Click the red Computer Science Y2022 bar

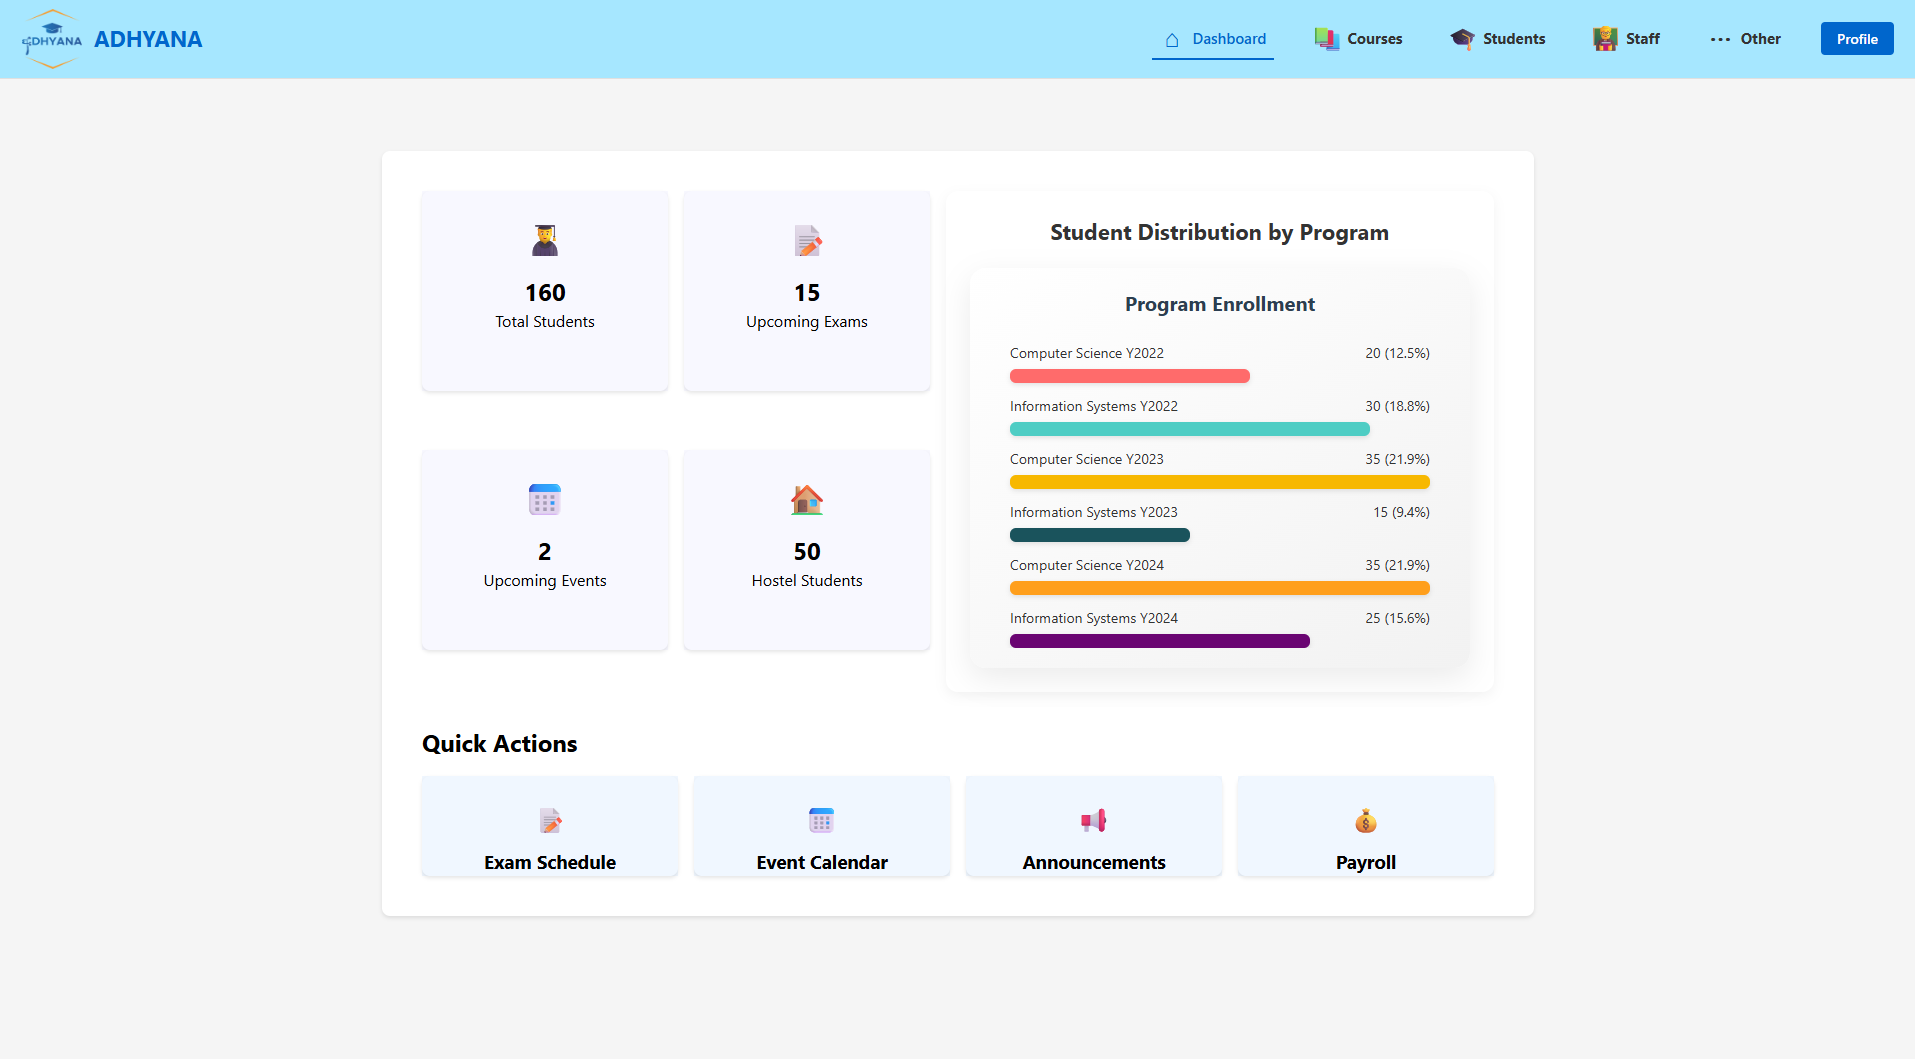coord(1130,376)
